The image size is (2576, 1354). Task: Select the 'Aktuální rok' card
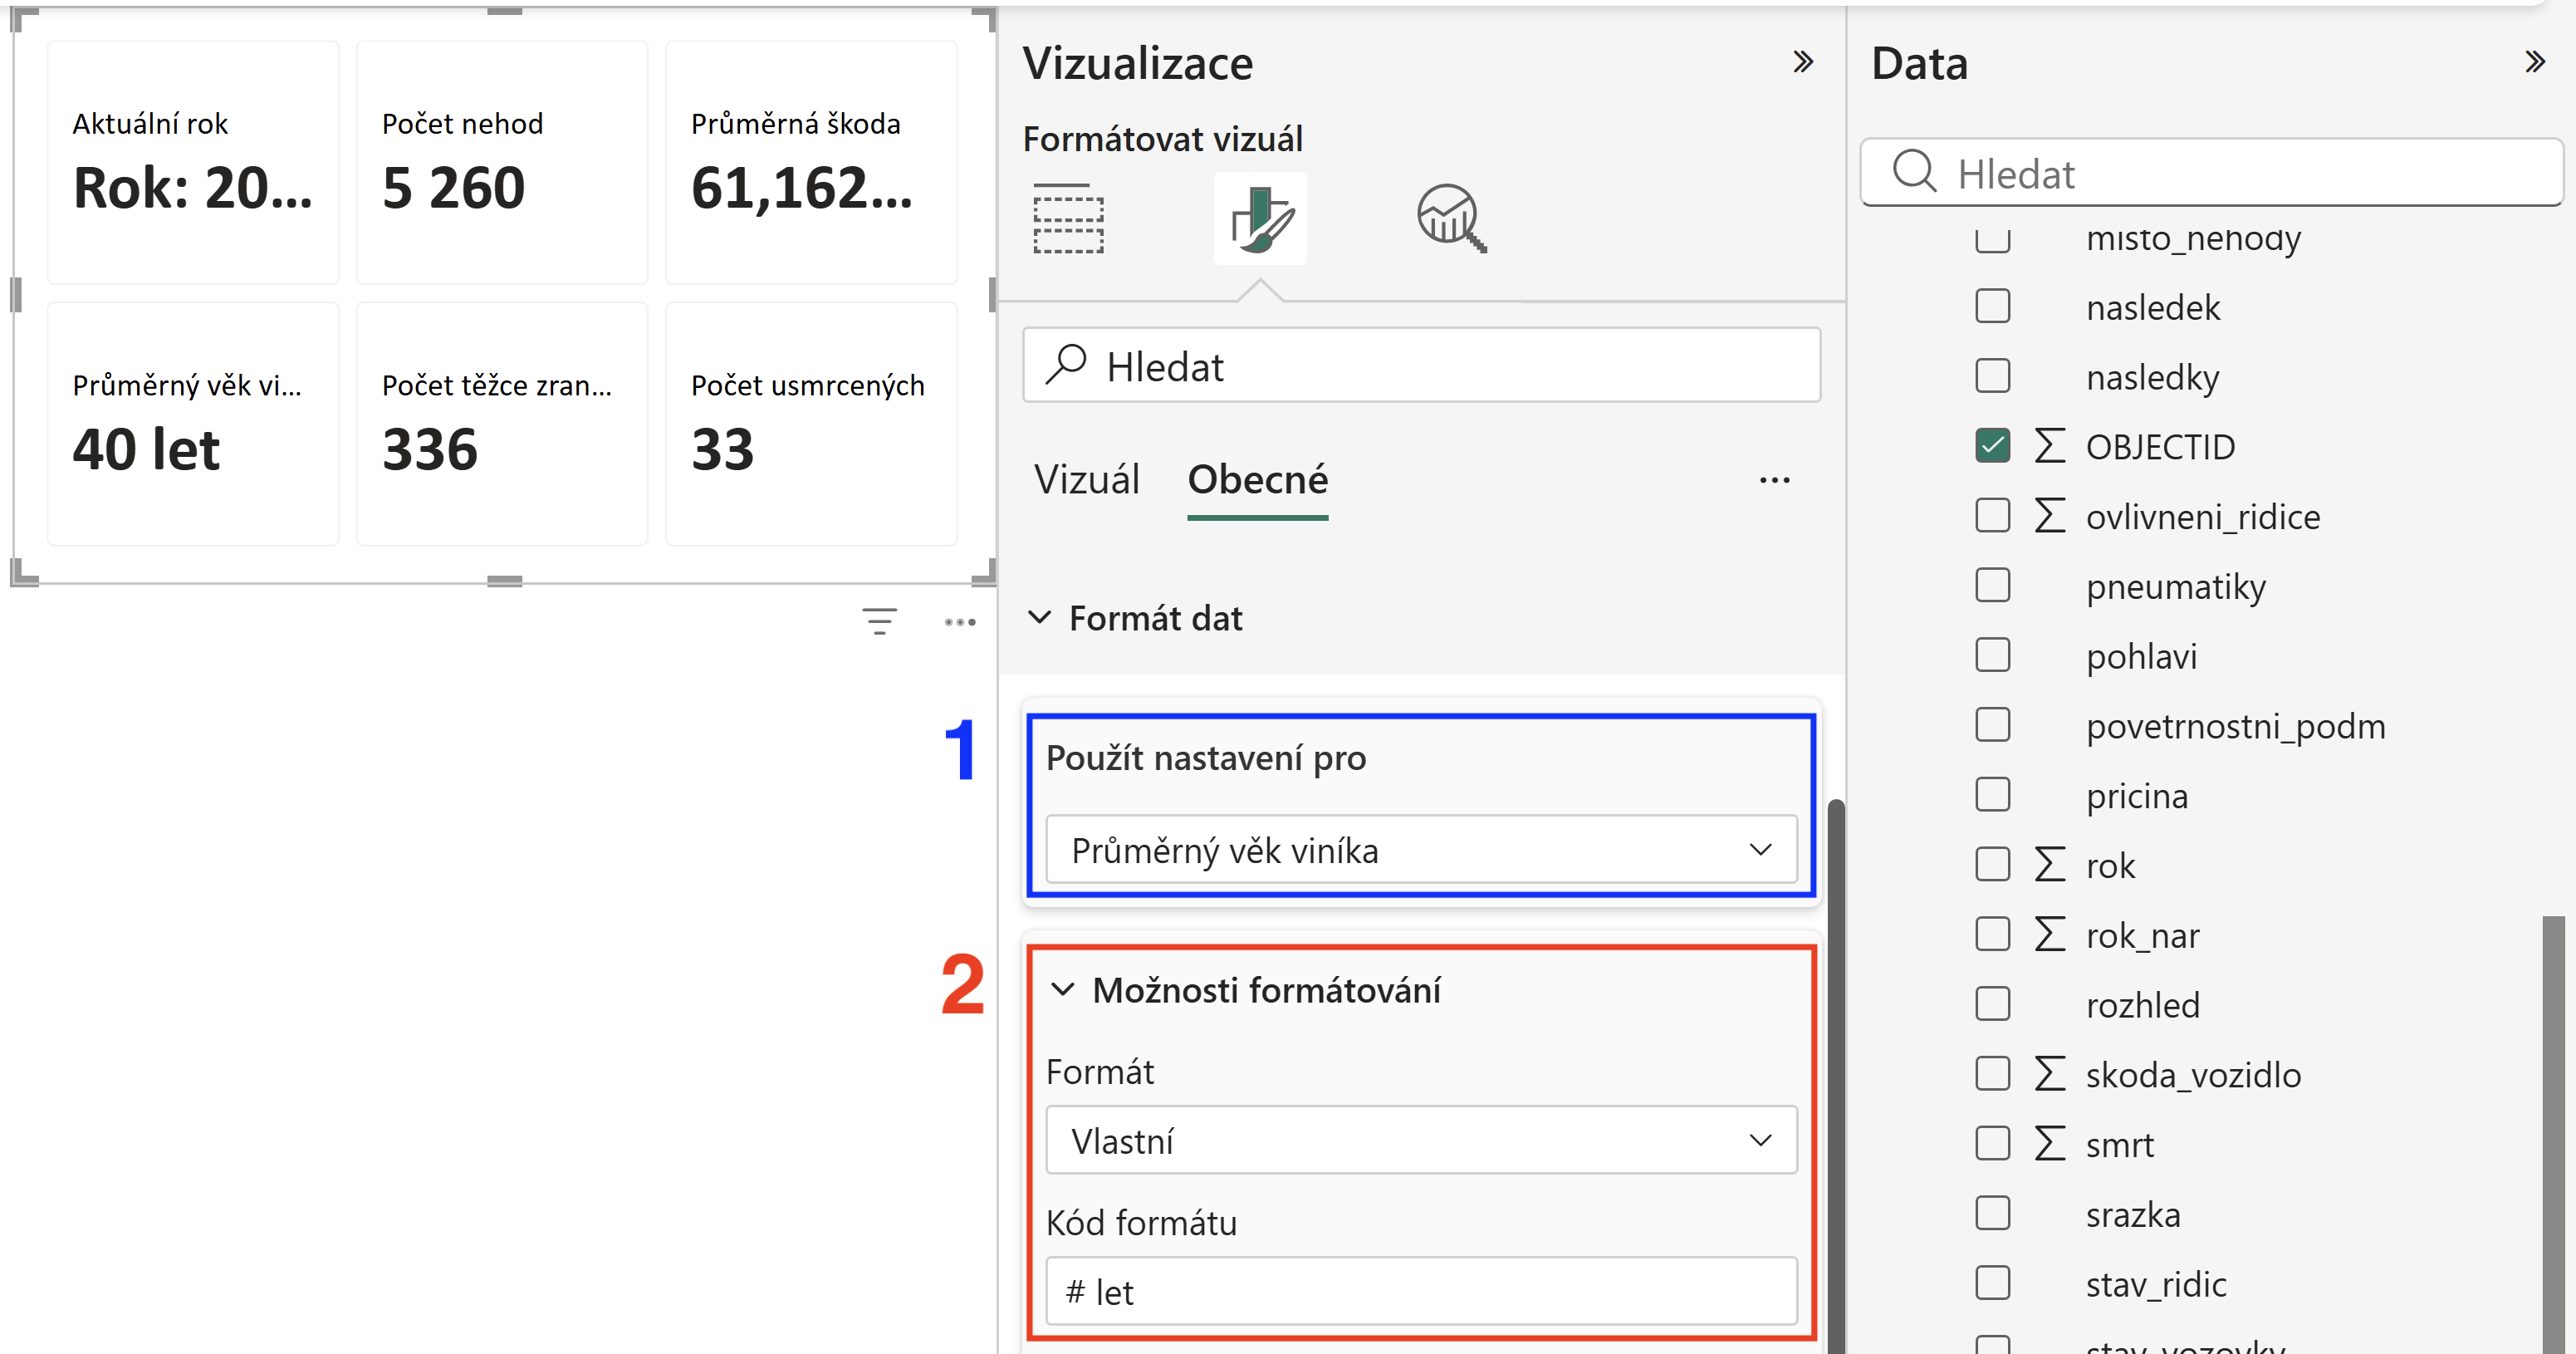(193, 163)
